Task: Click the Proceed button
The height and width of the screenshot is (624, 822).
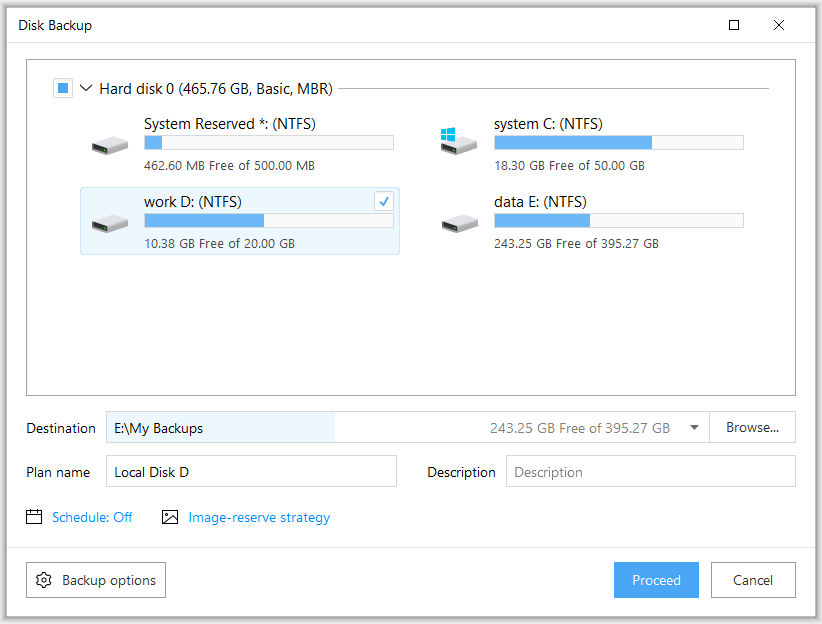Action: click(x=656, y=580)
